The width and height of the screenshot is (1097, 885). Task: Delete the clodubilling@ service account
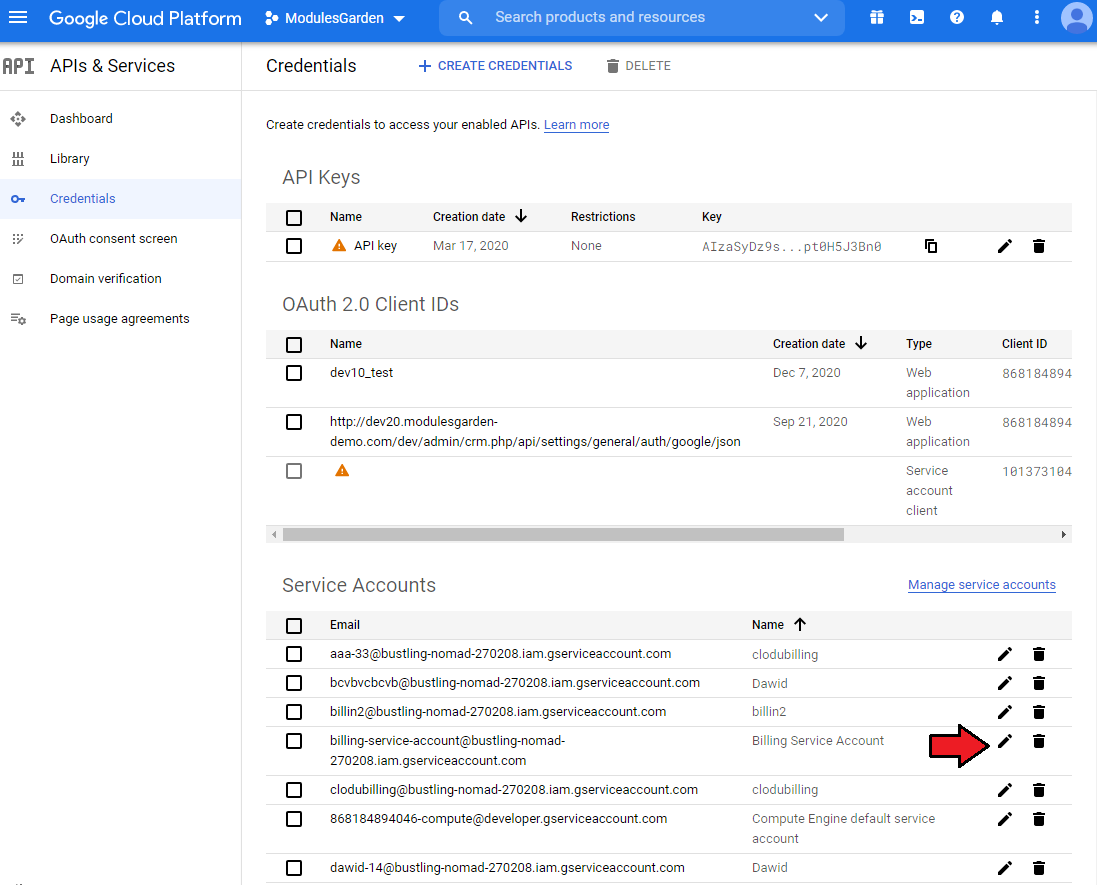(1039, 790)
